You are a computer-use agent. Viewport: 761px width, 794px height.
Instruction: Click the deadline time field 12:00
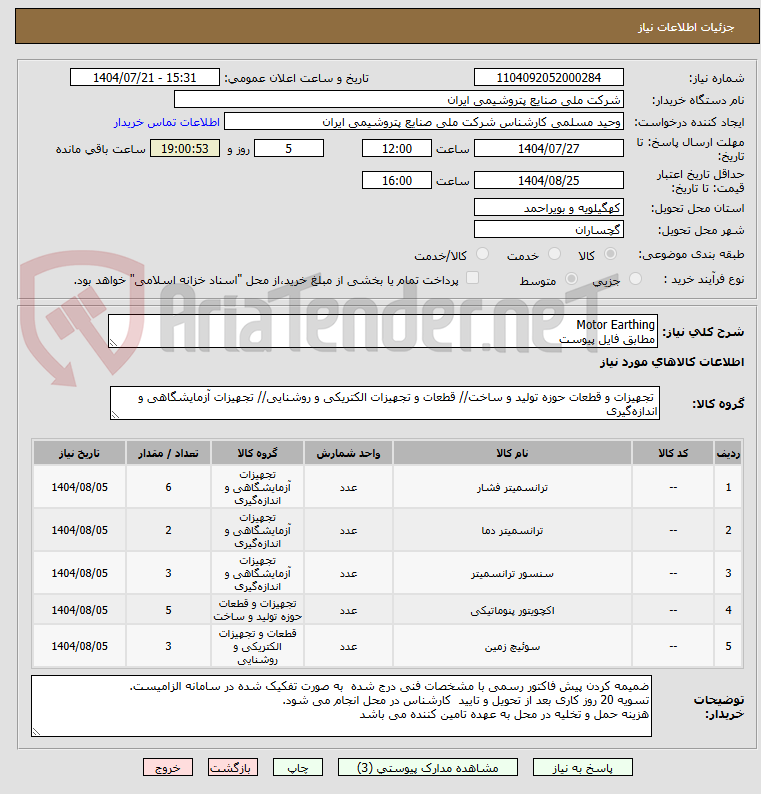397,148
